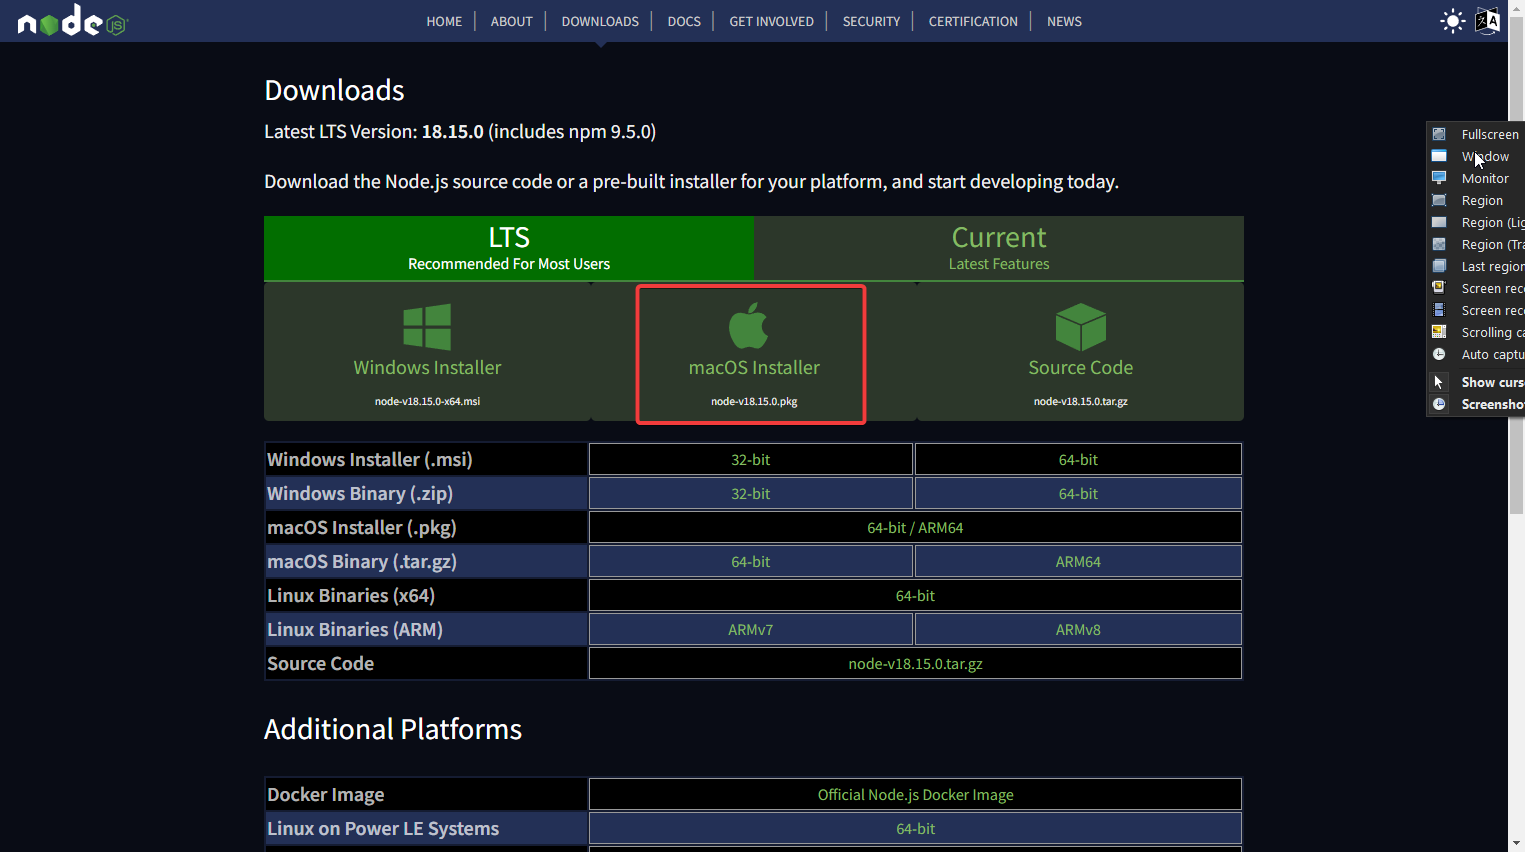The image size is (1525, 852).
Task: Toggle the dark/light theme sun icon
Action: pos(1452,21)
